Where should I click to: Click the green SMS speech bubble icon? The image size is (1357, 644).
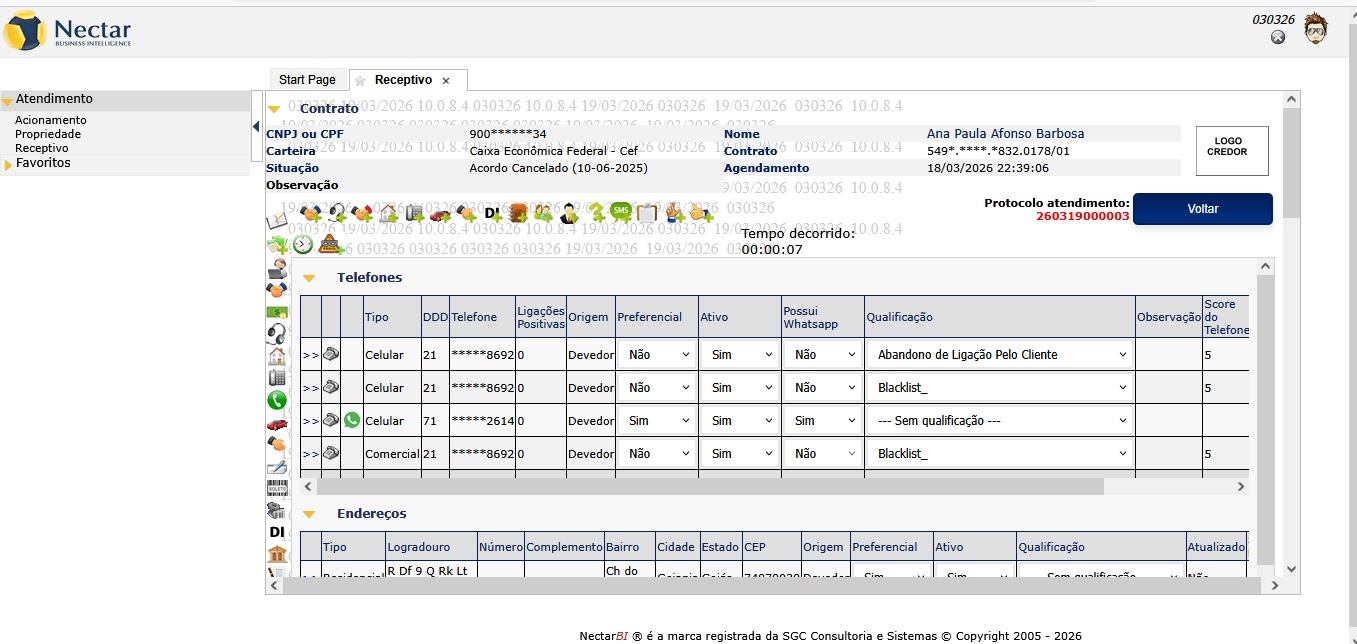pyautogui.click(x=621, y=212)
